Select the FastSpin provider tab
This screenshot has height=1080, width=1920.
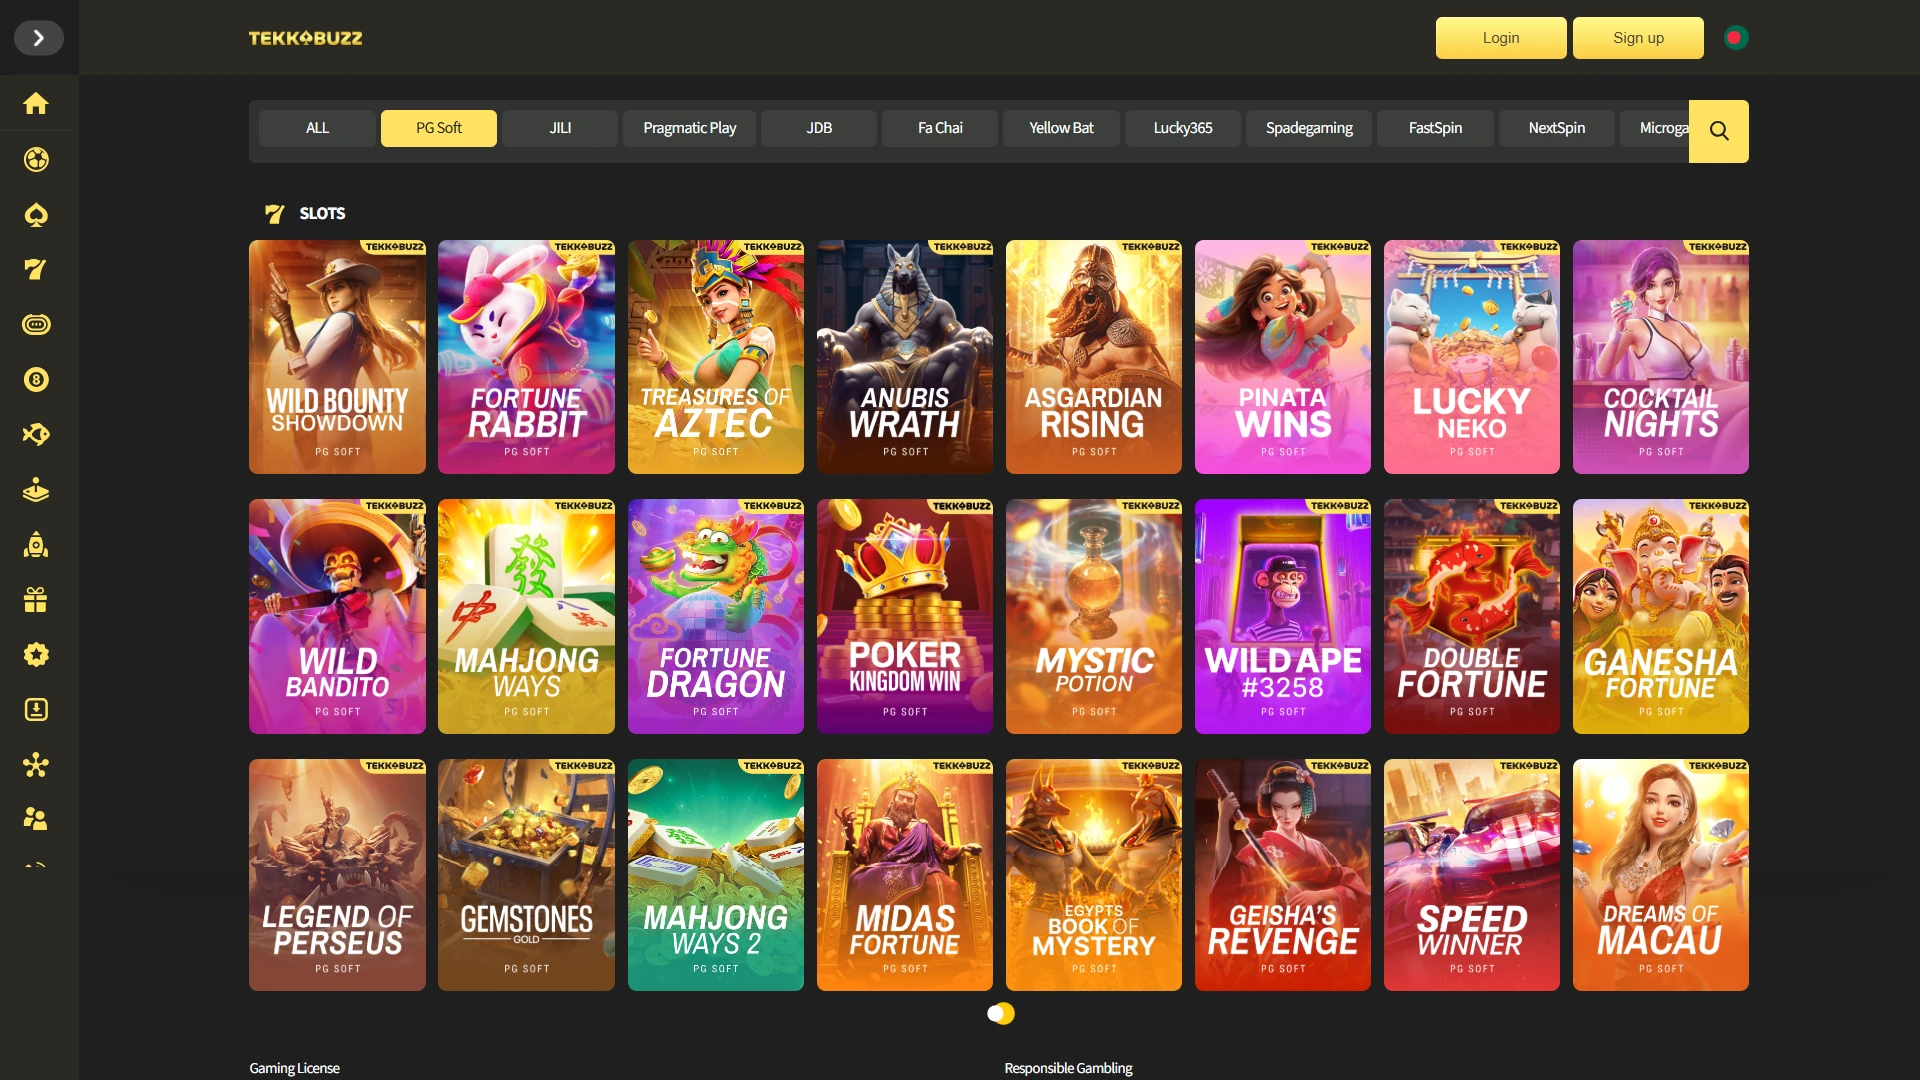(1435, 128)
